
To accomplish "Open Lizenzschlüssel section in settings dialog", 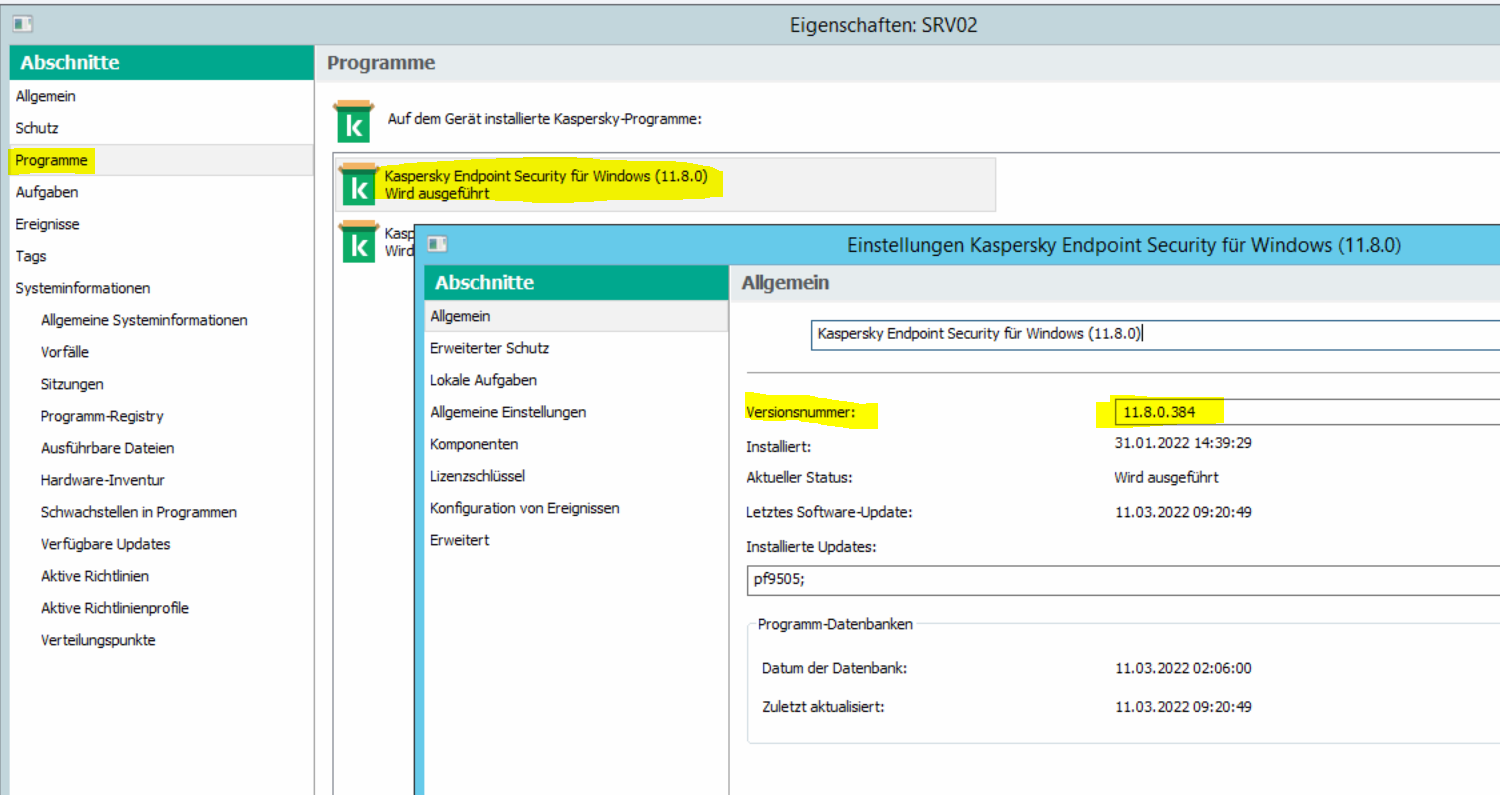I will 477,476.
